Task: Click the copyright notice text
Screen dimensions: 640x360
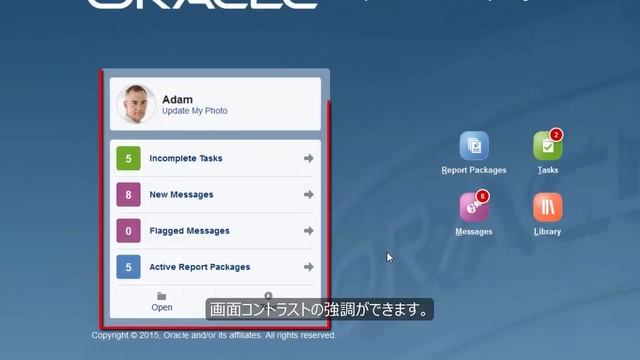Action: click(x=214, y=336)
